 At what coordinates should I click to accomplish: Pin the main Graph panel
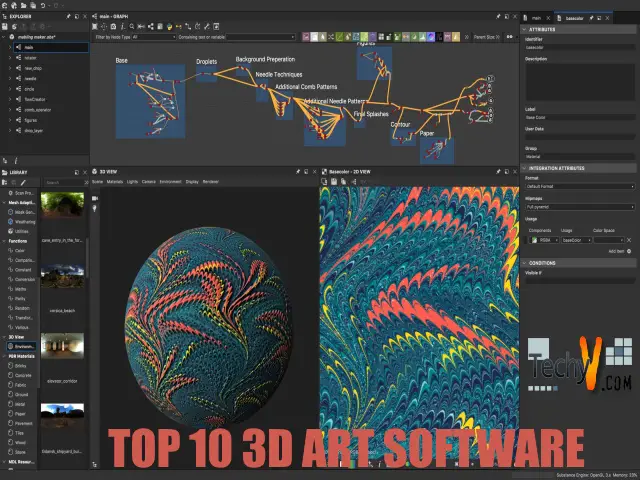coord(498,16)
